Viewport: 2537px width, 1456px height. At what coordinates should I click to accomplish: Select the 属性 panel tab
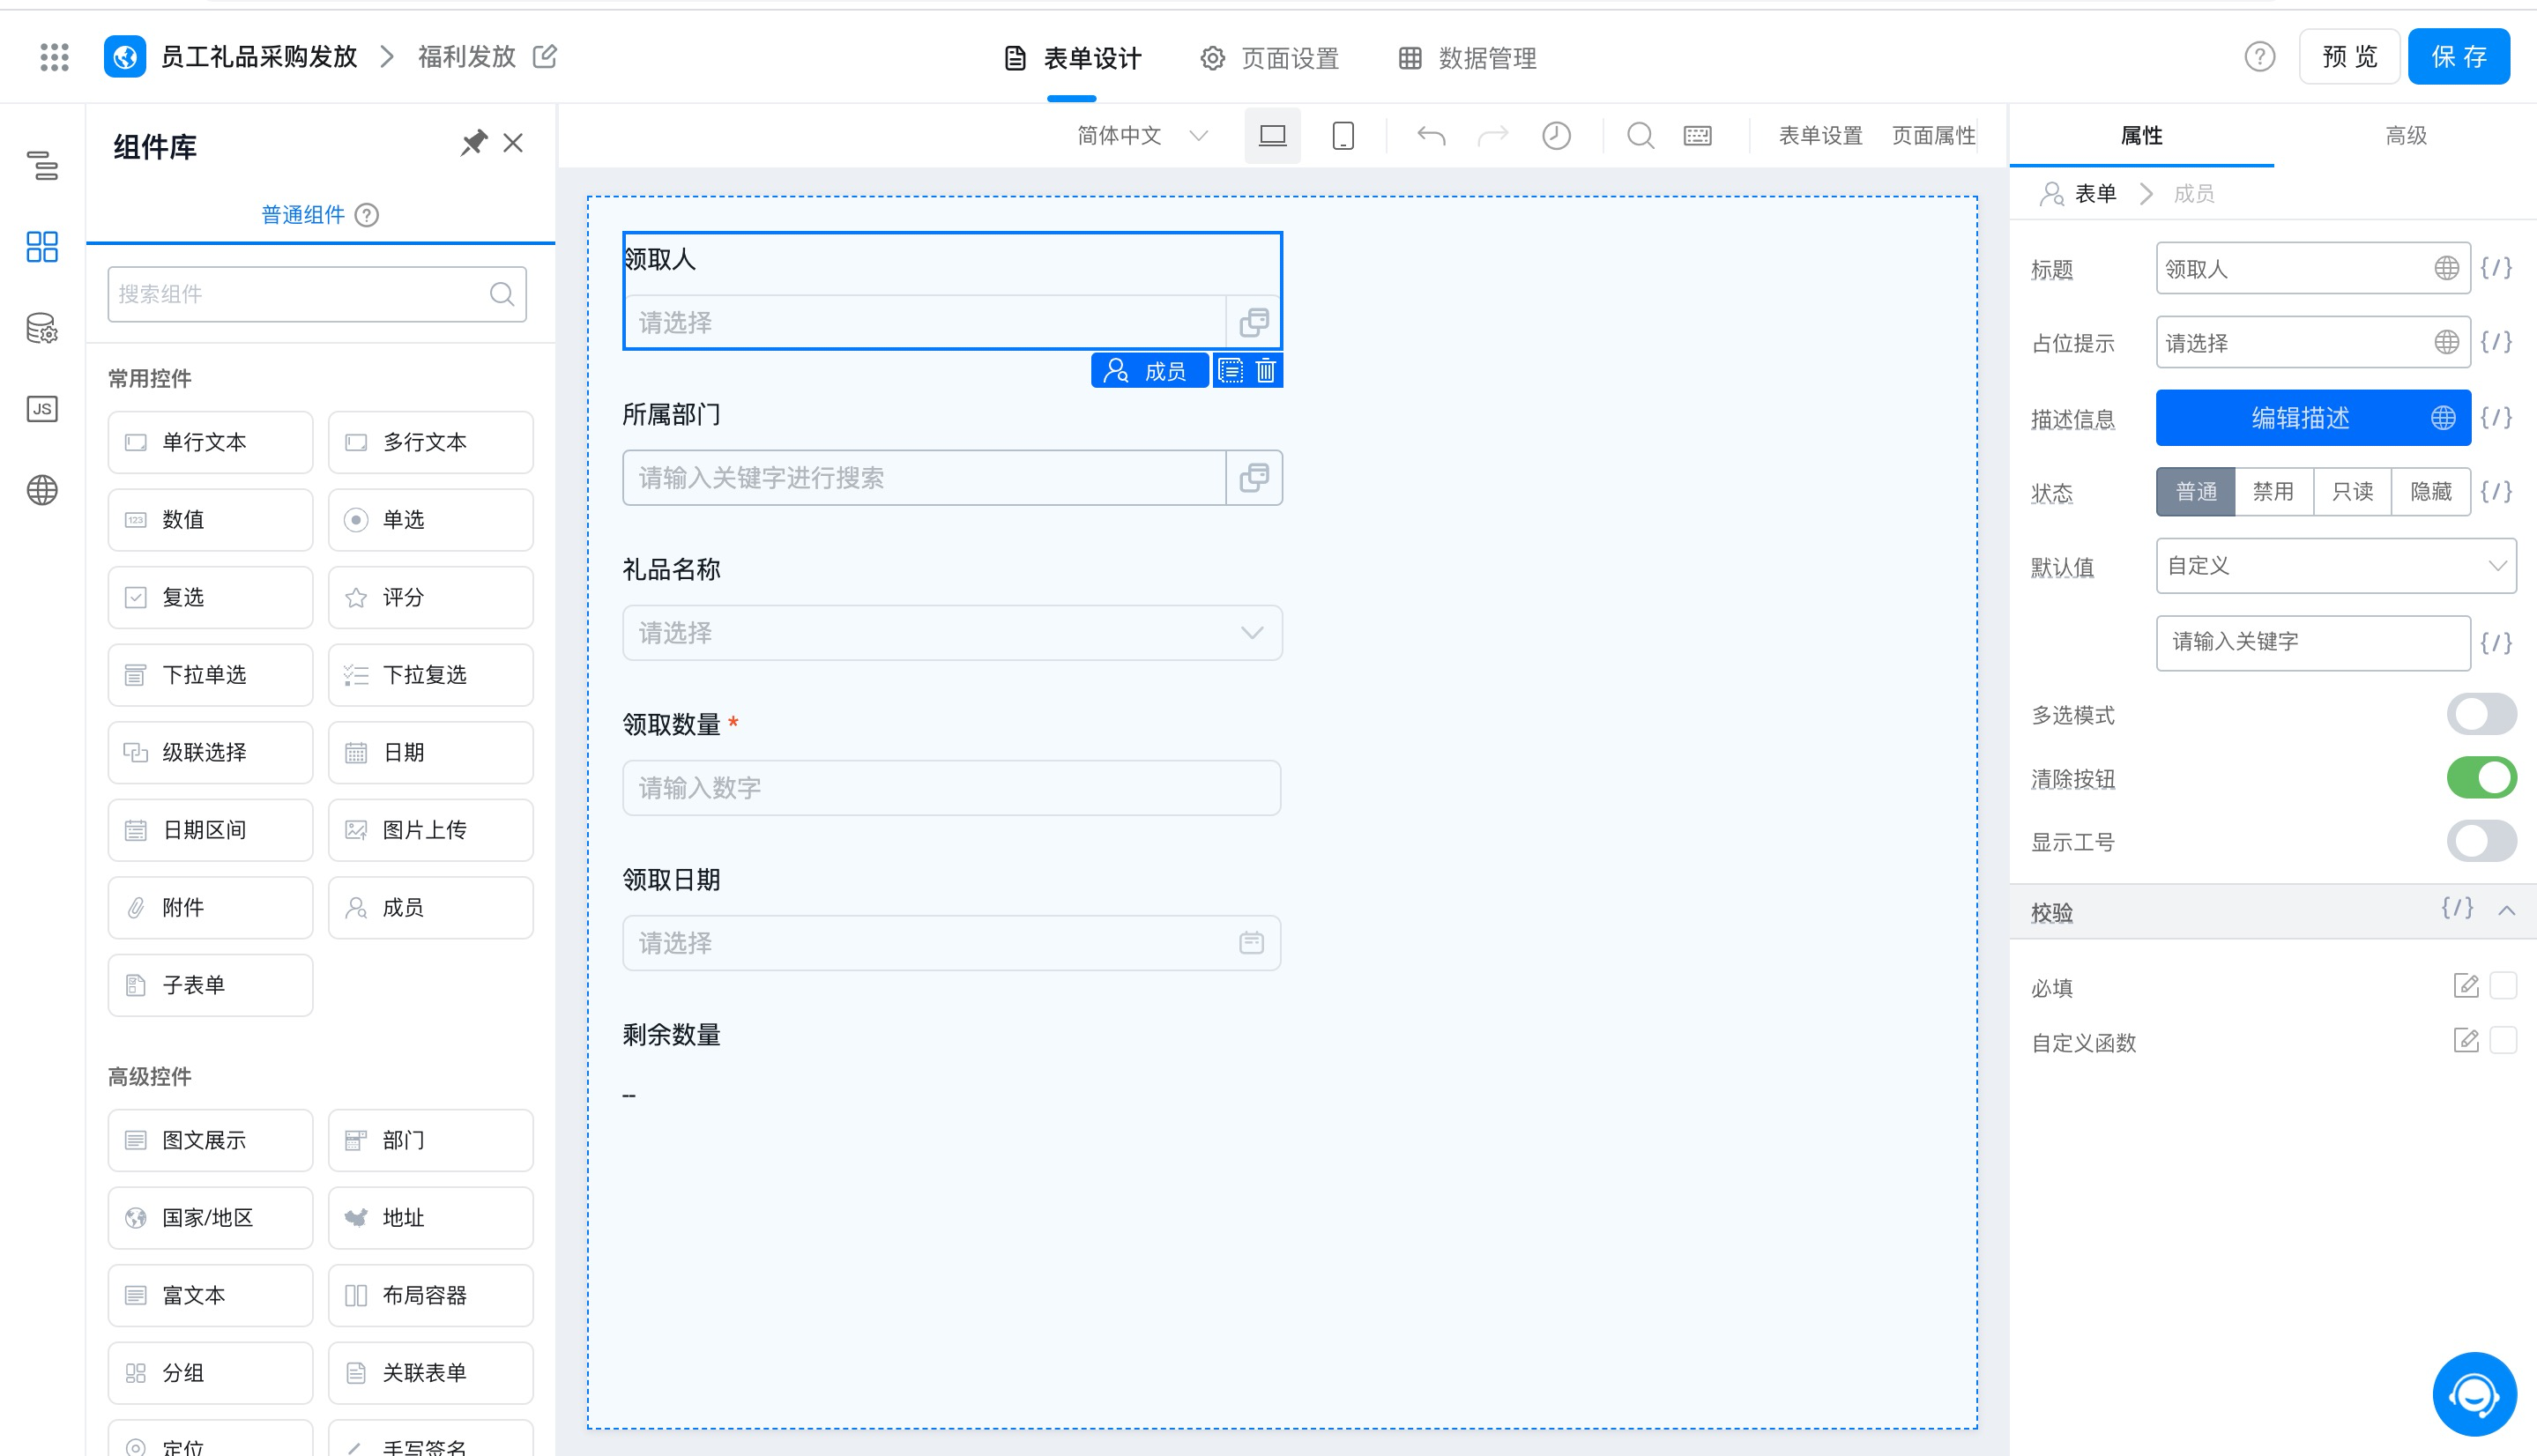[x=2141, y=135]
